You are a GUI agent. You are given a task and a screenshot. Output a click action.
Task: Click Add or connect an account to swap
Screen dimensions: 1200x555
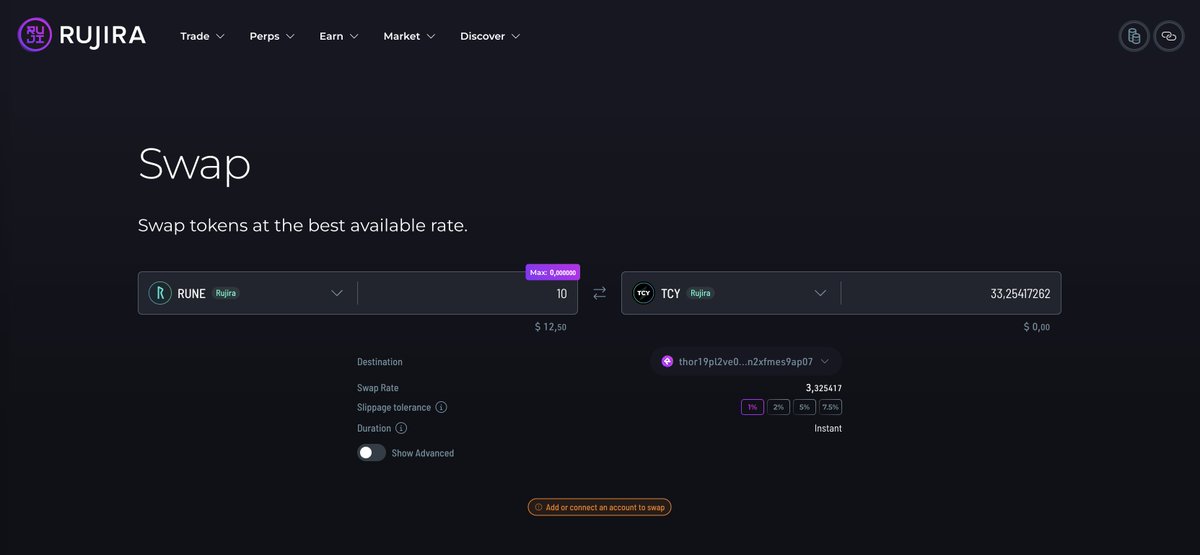point(600,507)
